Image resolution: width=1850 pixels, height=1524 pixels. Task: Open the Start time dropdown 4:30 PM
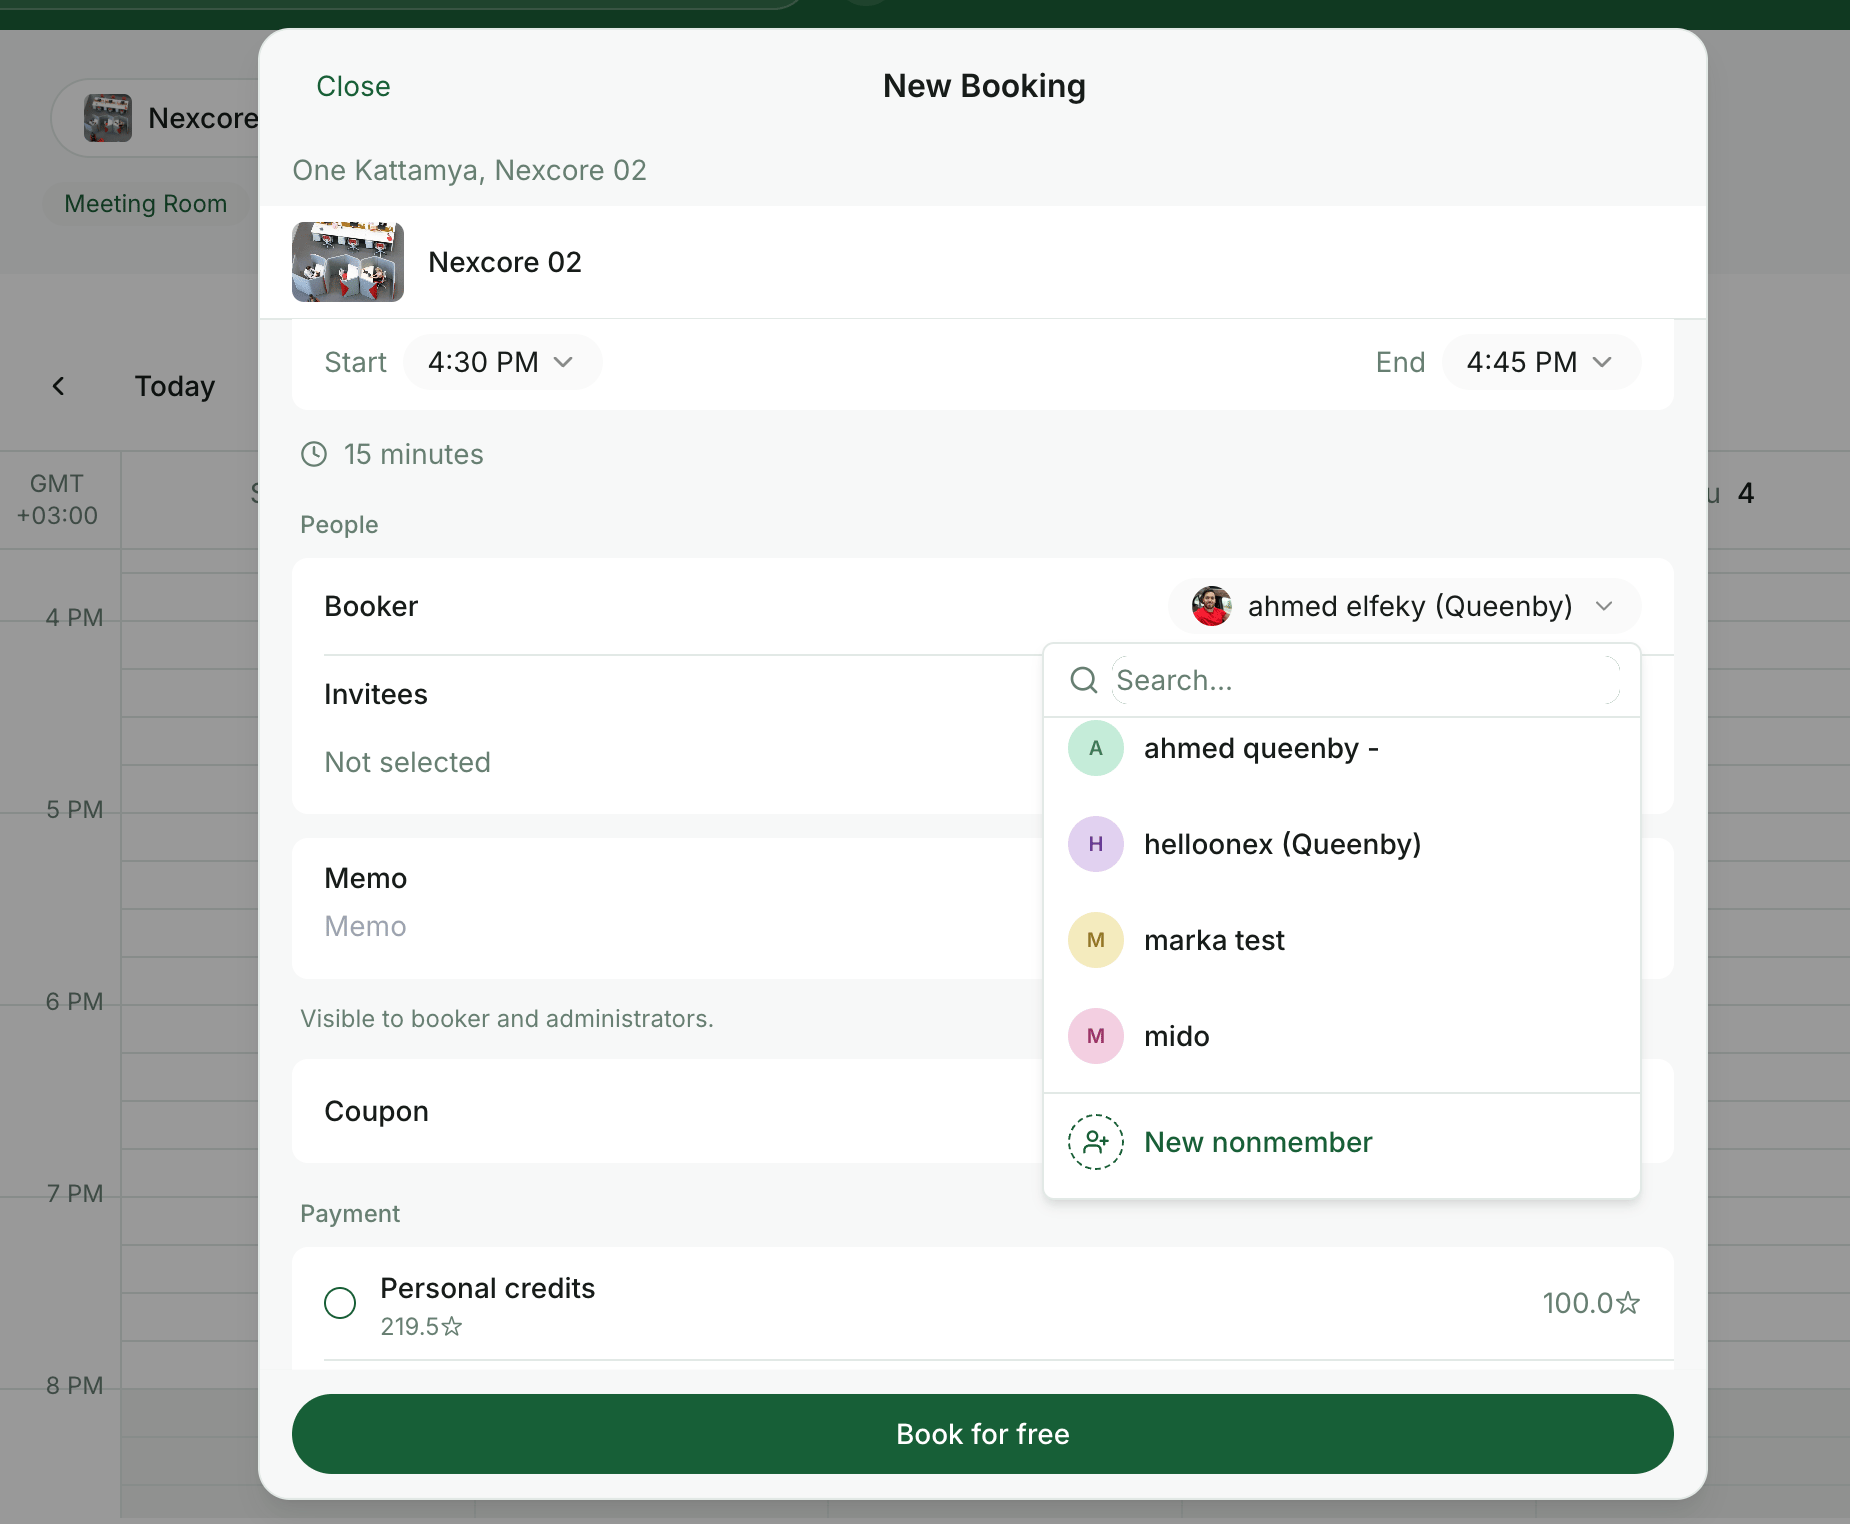pyautogui.click(x=502, y=362)
